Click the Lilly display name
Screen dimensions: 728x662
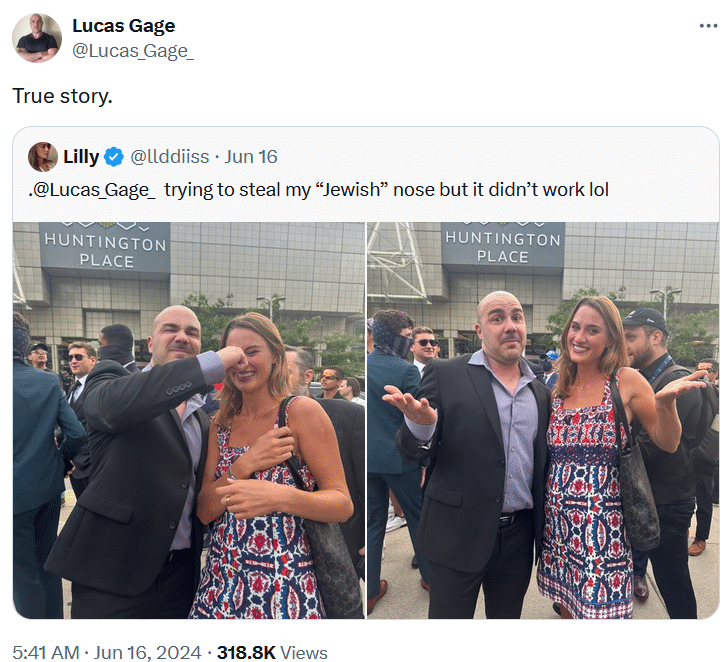81,157
